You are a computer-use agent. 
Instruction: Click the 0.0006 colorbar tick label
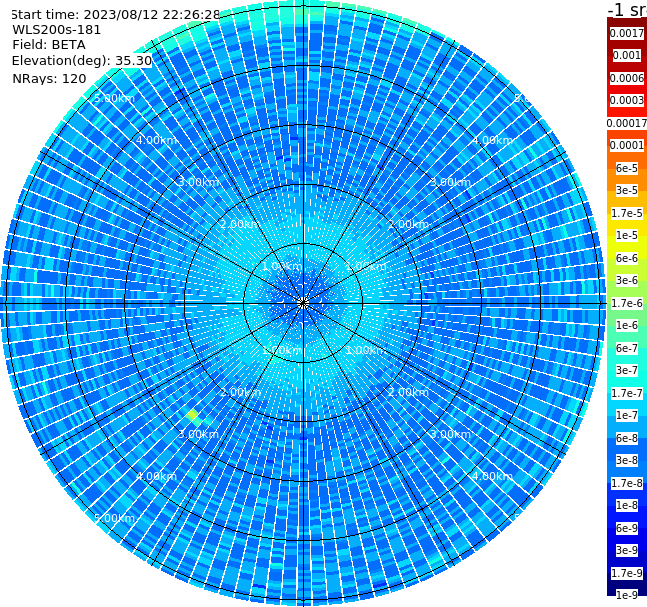tap(627, 78)
